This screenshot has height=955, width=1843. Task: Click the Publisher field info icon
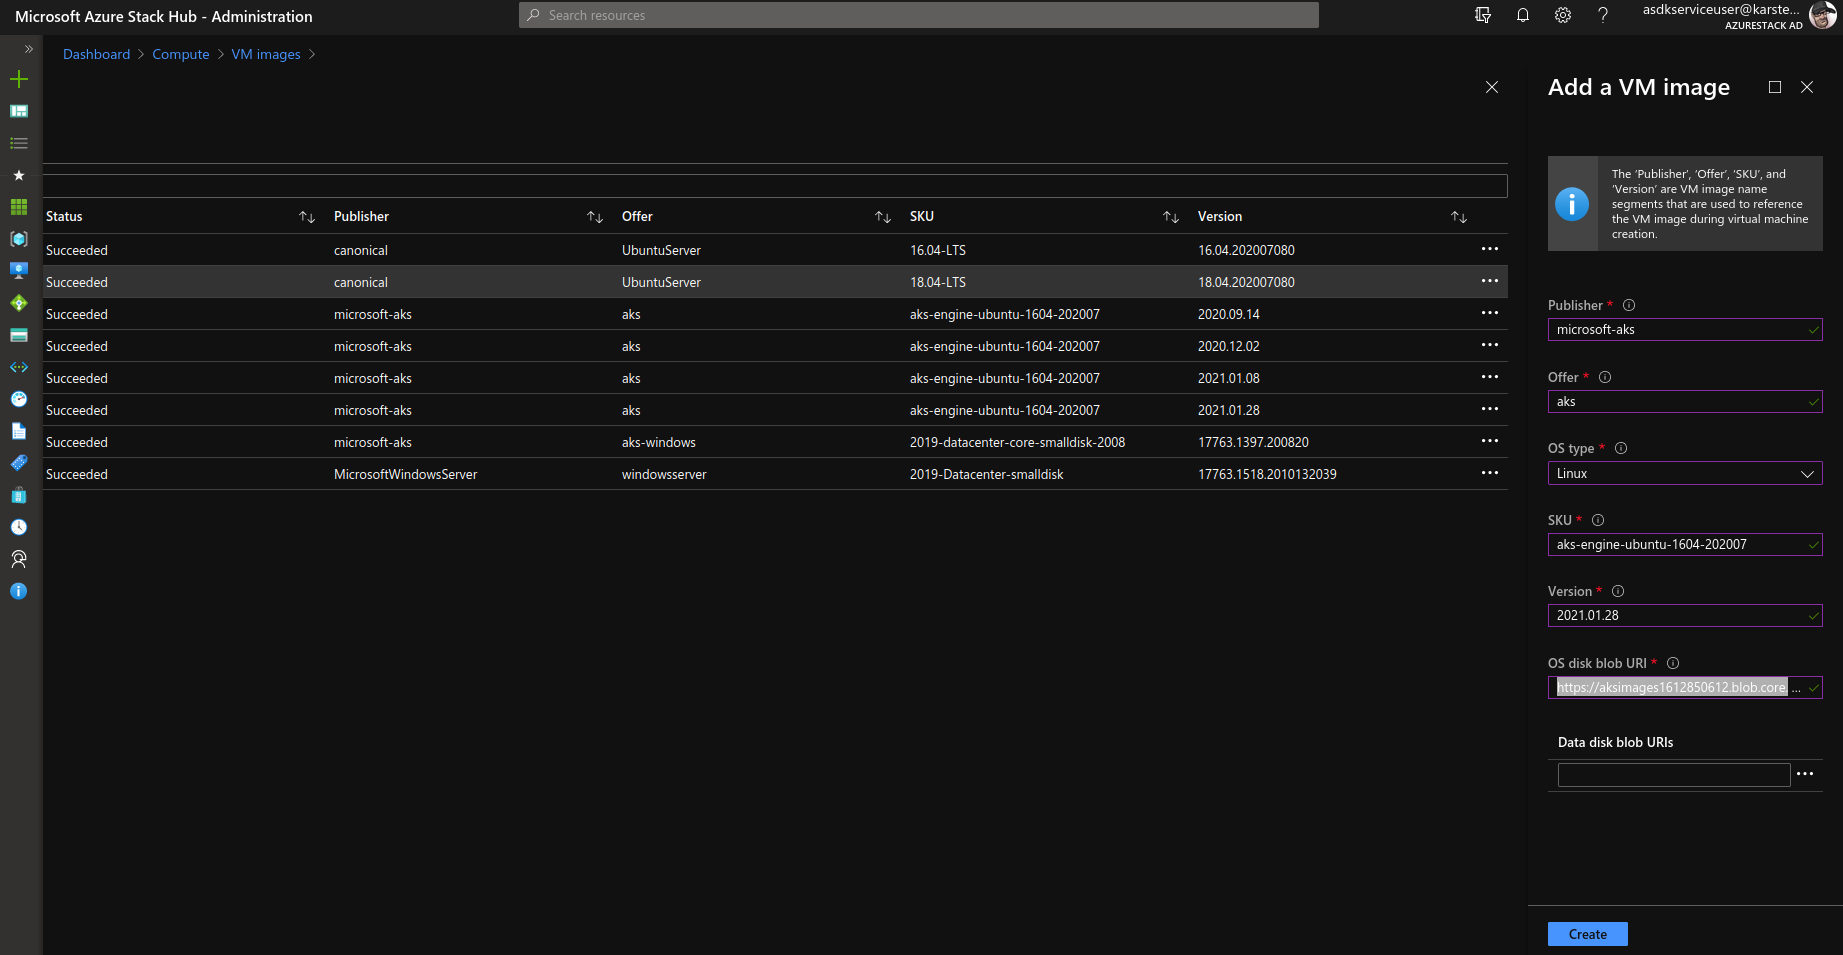point(1629,305)
